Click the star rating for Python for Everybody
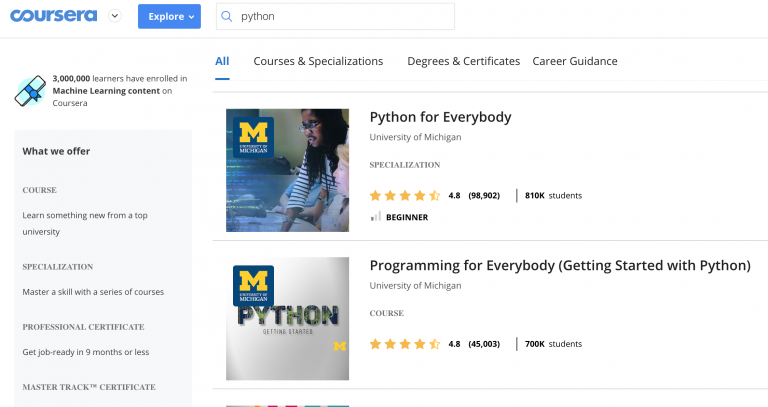 [405, 195]
